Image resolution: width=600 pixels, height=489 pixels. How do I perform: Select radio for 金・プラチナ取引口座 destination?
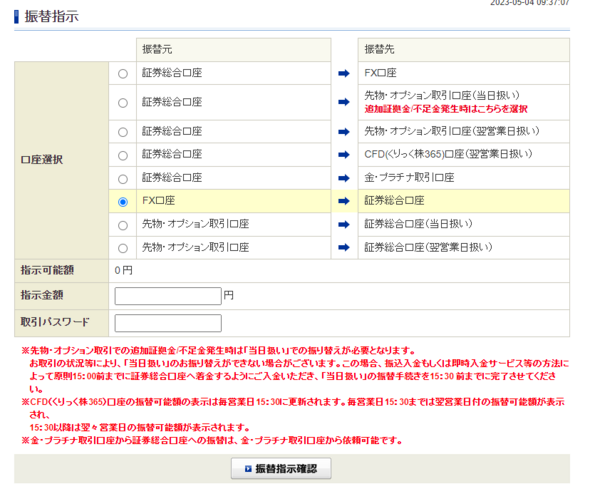(x=122, y=179)
